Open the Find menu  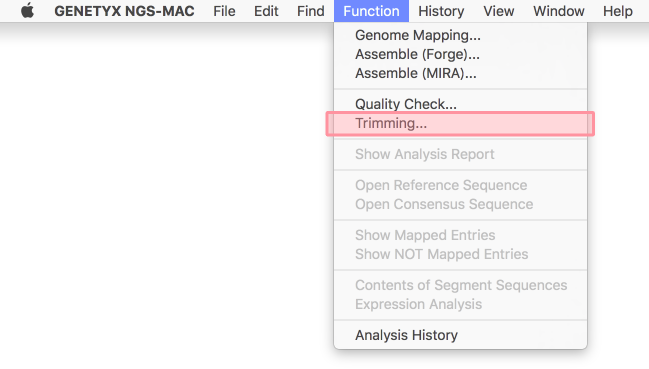pyautogui.click(x=310, y=11)
